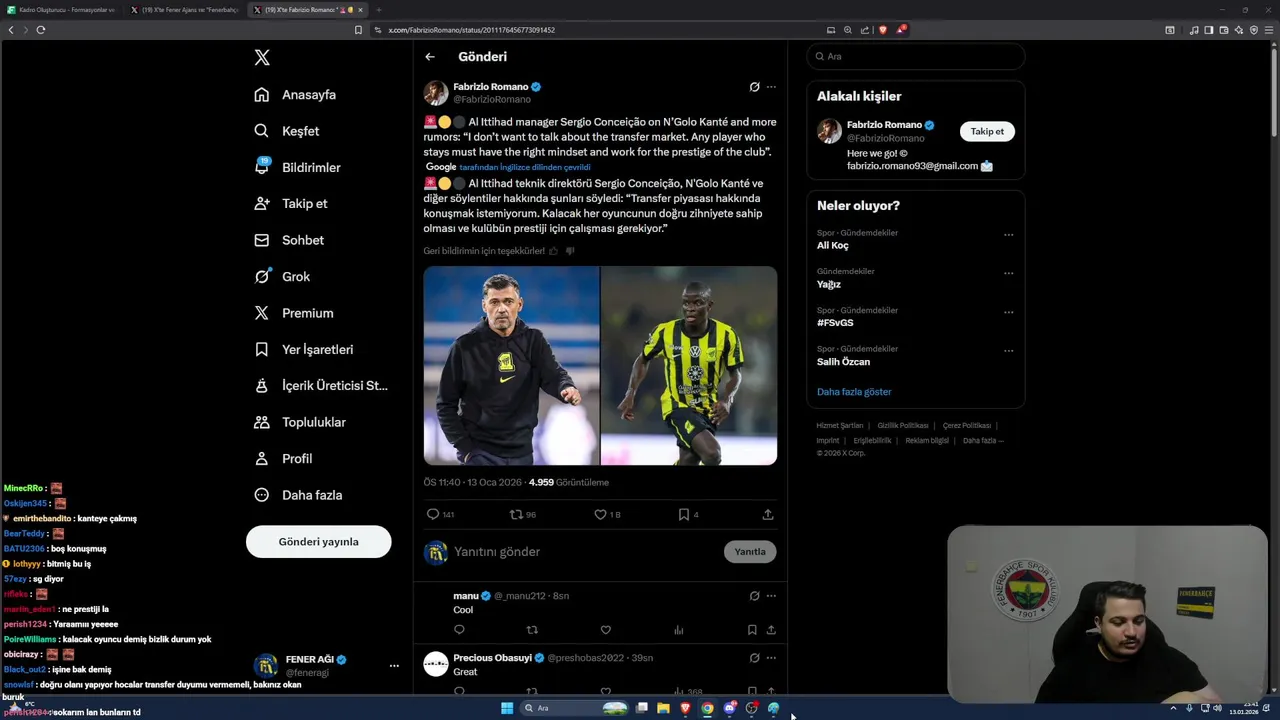Open Salih Özcan trending topic
Image resolution: width=1280 pixels, height=720 pixels.
point(844,362)
